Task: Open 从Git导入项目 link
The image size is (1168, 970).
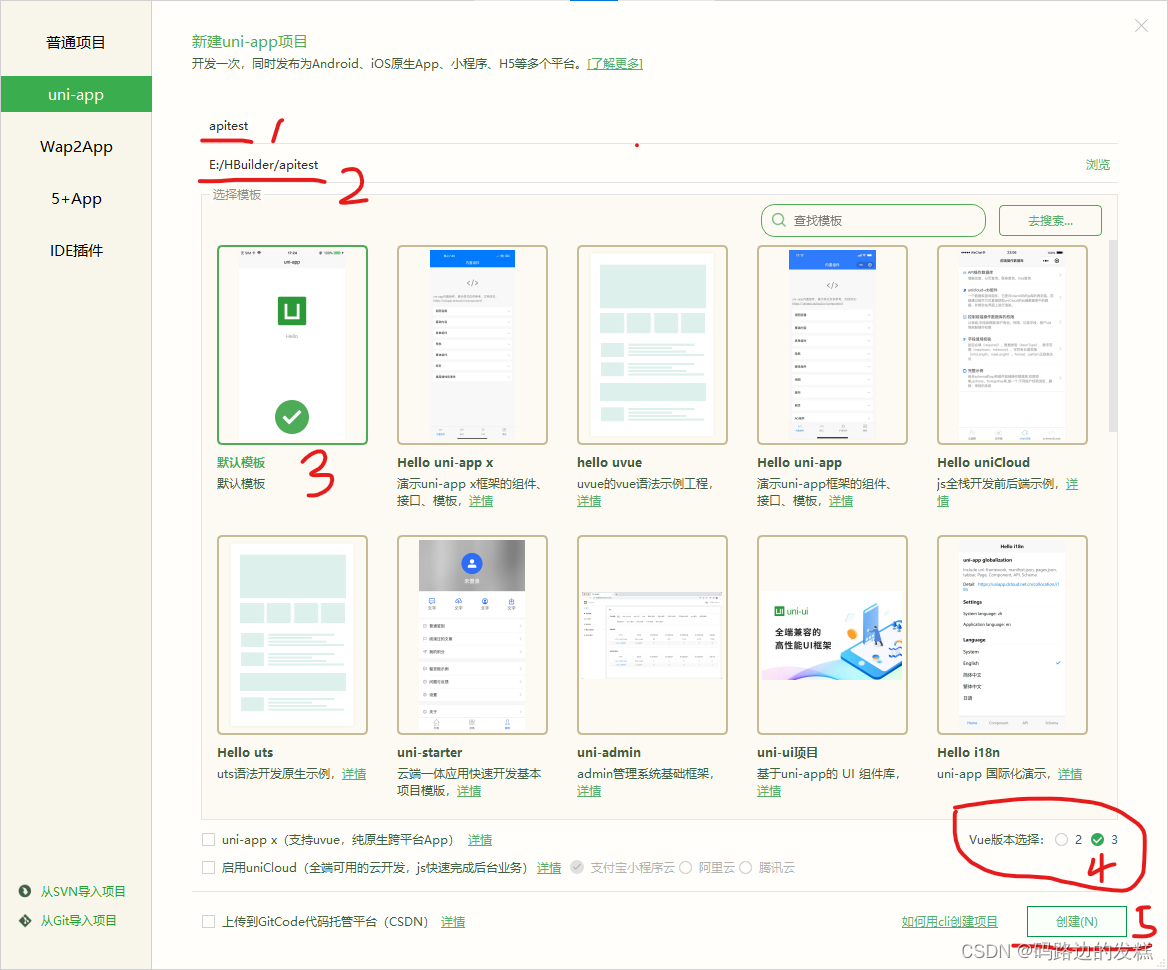Action: tap(78, 920)
